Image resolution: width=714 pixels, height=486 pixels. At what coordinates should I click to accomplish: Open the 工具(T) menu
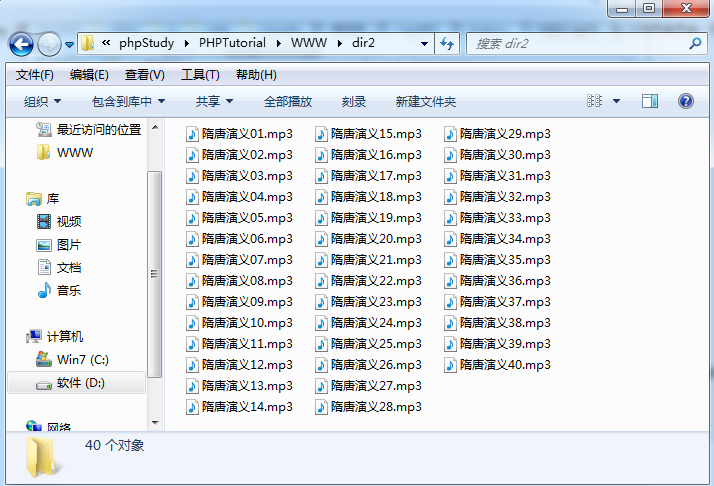point(200,75)
